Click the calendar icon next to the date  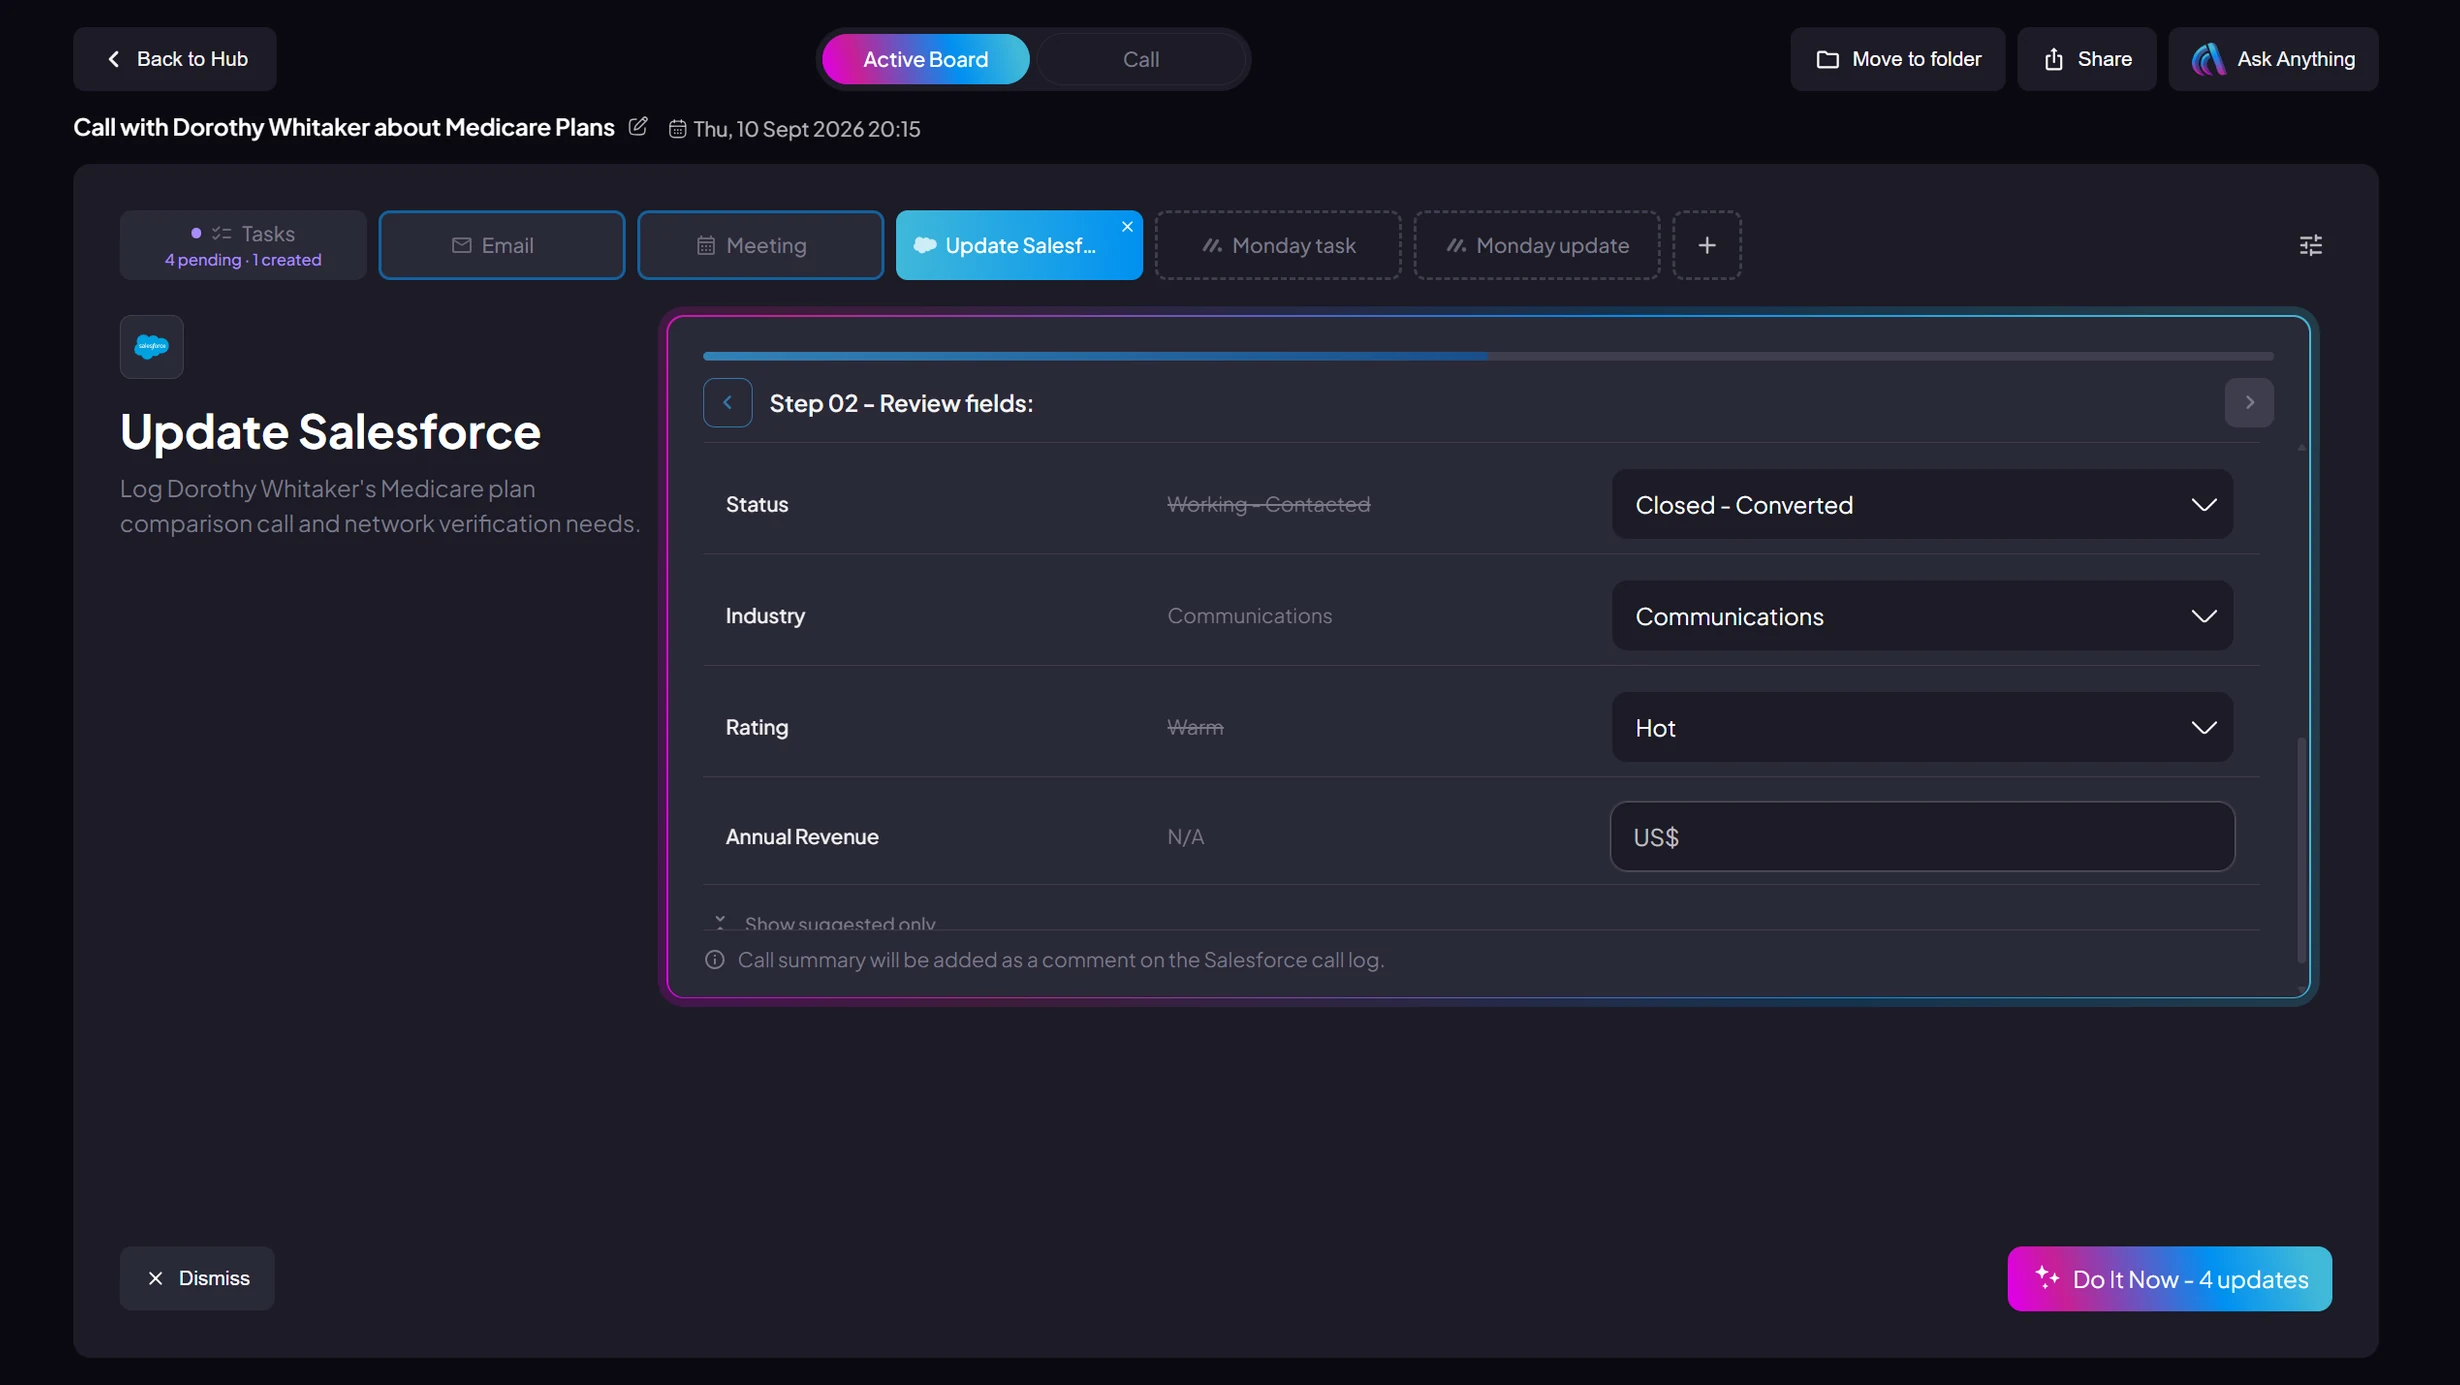click(677, 129)
